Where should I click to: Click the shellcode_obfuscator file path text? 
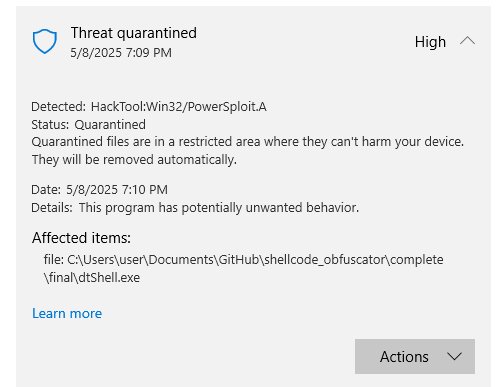tap(325, 260)
